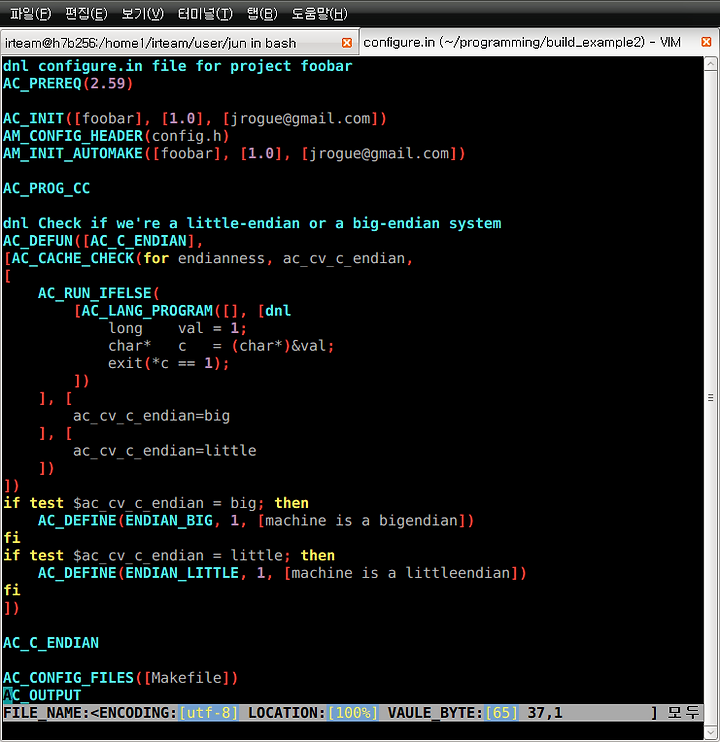The height and width of the screenshot is (742, 720).
Task: Click the AC_PROG_CC line
Action: pos(46,189)
